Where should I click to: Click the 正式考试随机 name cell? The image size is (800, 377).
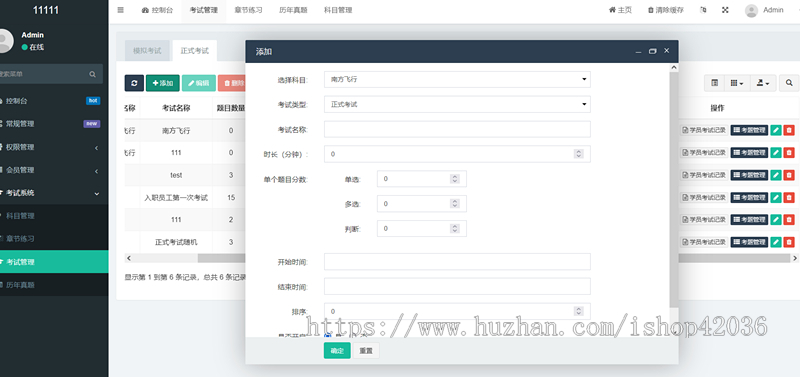coord(176,242)
